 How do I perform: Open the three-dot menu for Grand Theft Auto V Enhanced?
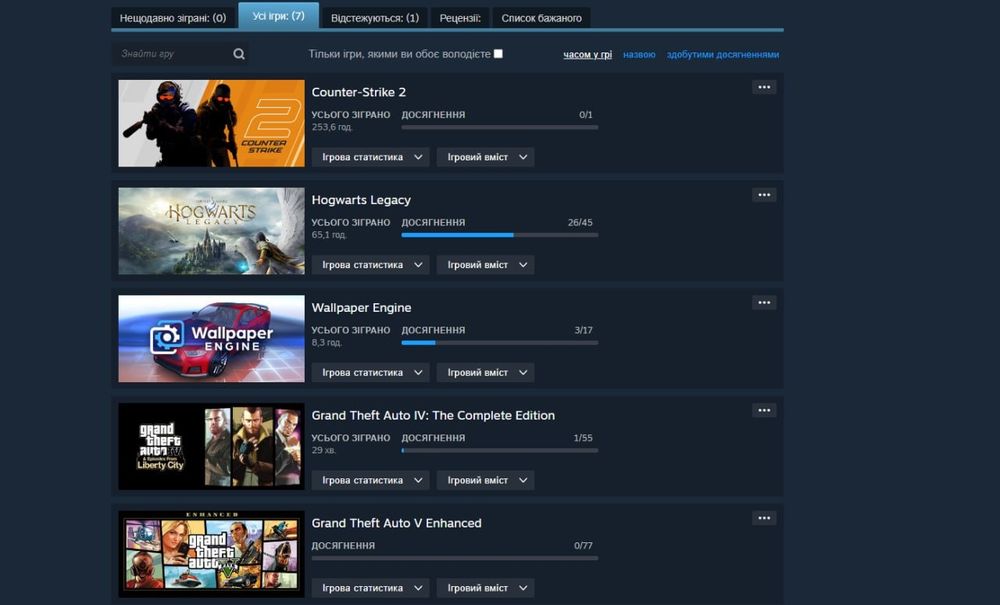tap(764, 518)
